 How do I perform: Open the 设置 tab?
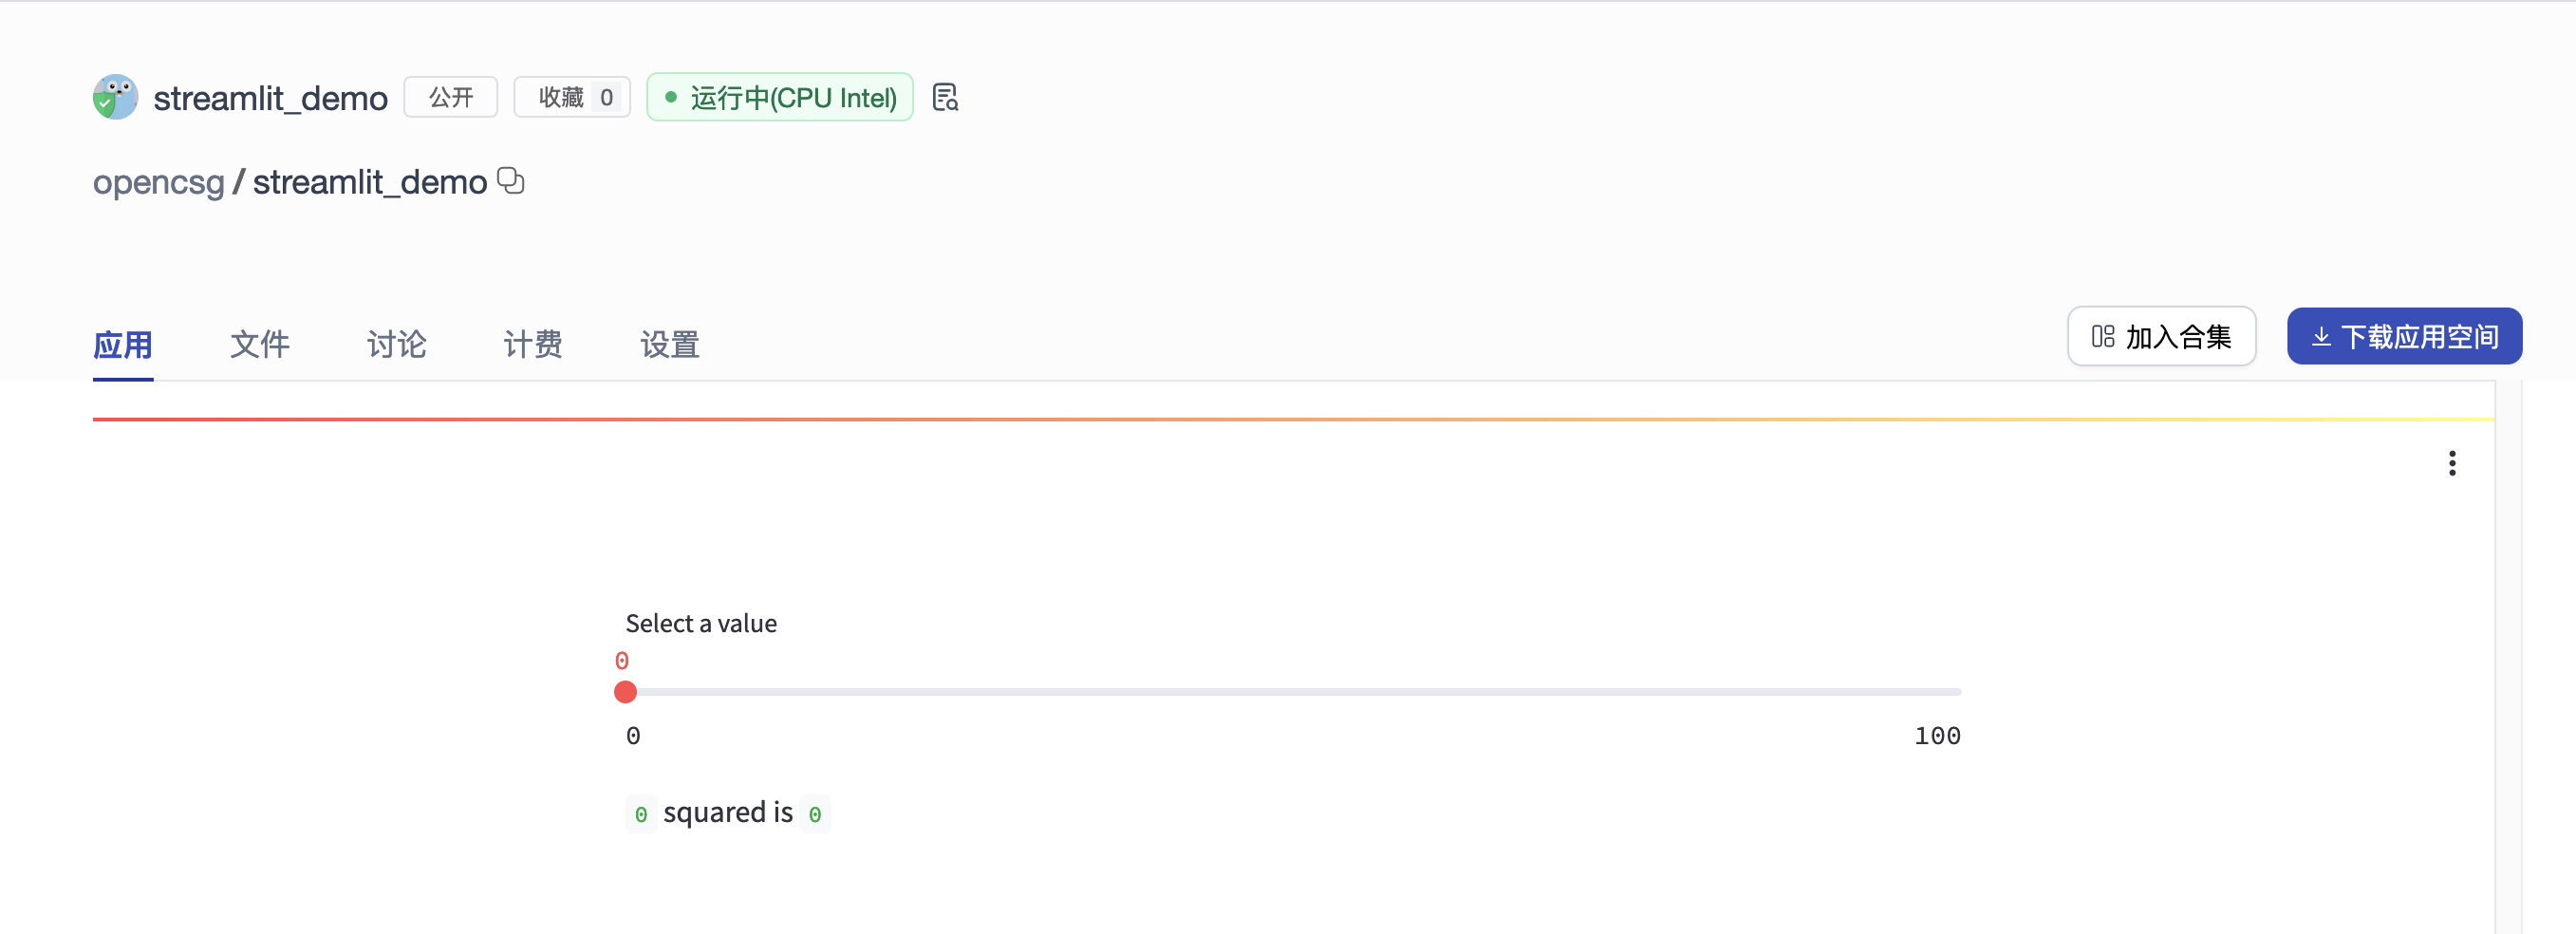tap(670, 344)
